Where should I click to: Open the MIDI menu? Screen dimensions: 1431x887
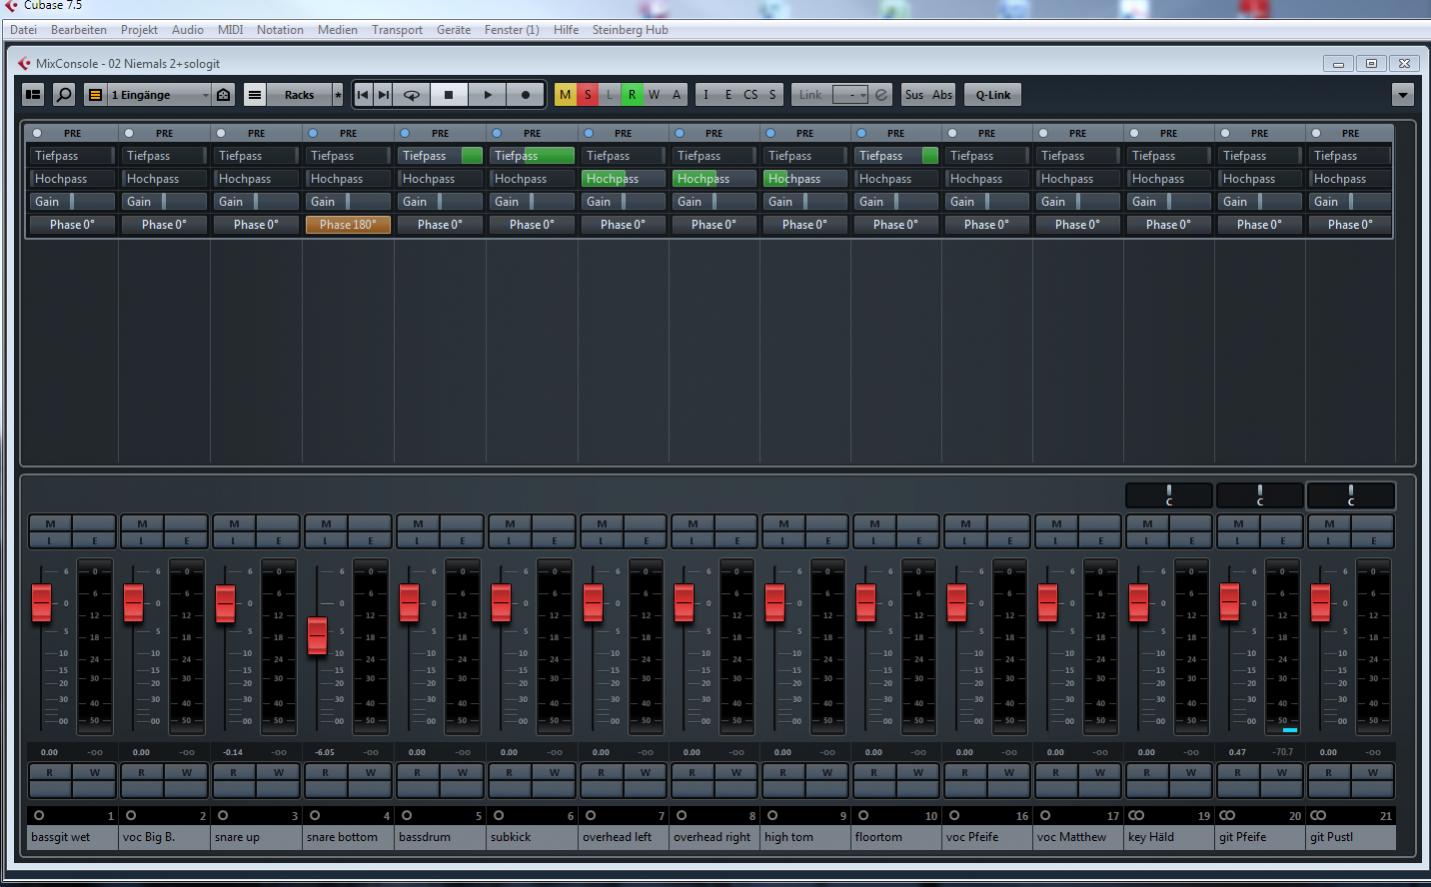coord(230,30)
